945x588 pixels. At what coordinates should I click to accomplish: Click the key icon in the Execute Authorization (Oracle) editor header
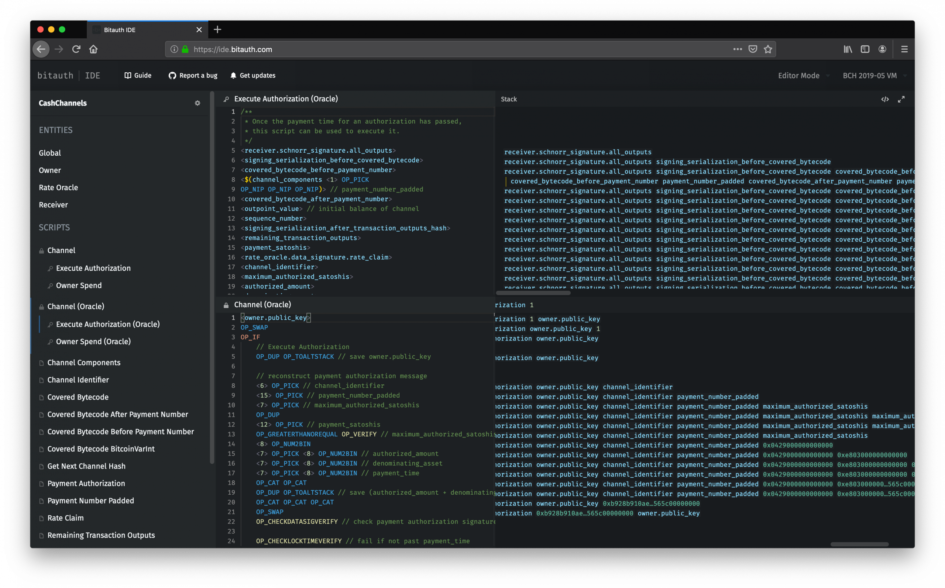point(226,99)
